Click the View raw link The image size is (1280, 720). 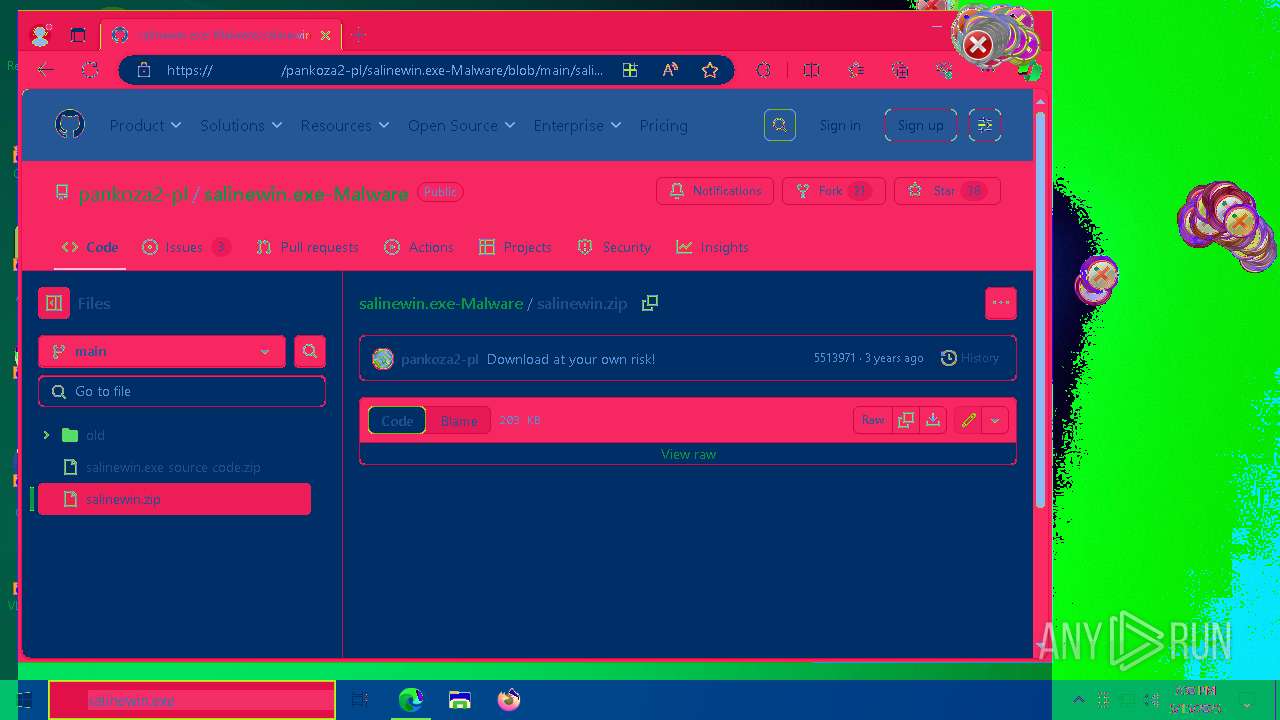(x=688, y=454)
